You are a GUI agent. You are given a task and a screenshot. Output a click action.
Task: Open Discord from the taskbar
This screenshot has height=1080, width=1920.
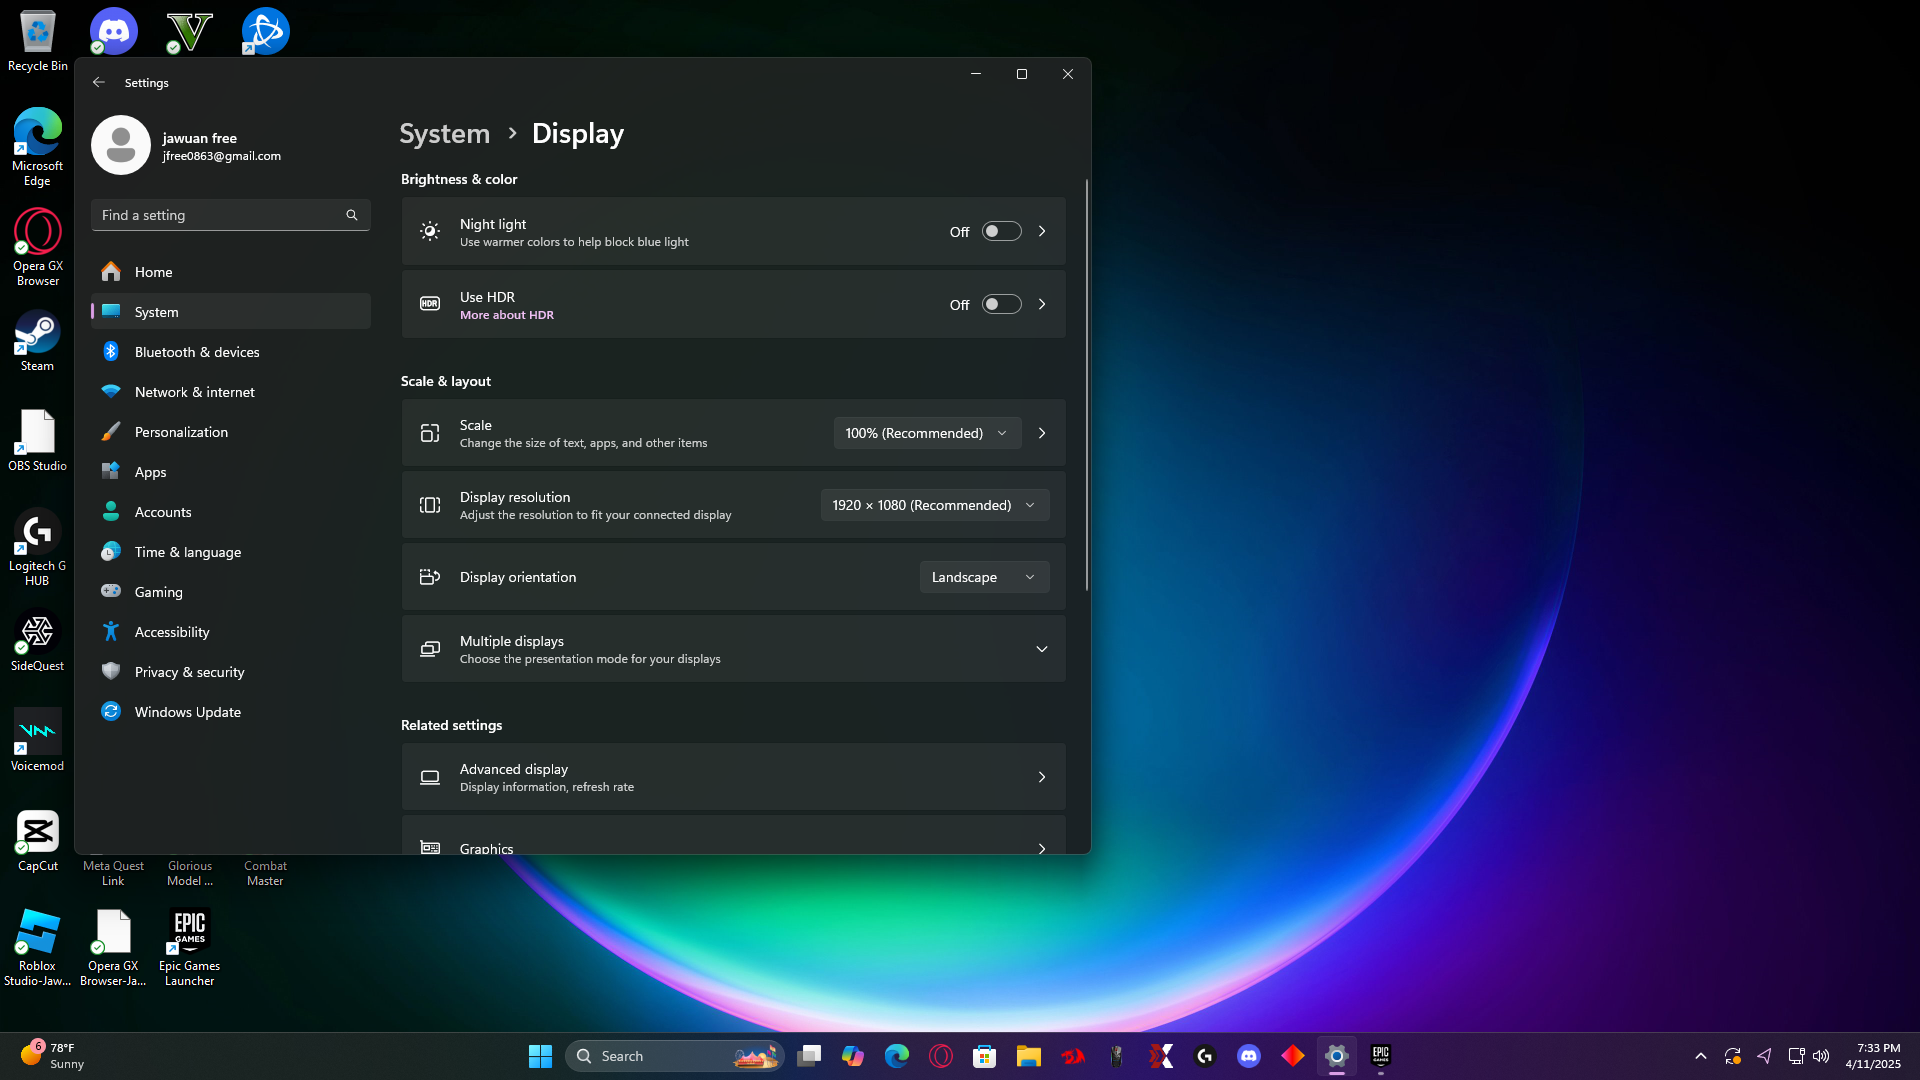point(1249,1056)
